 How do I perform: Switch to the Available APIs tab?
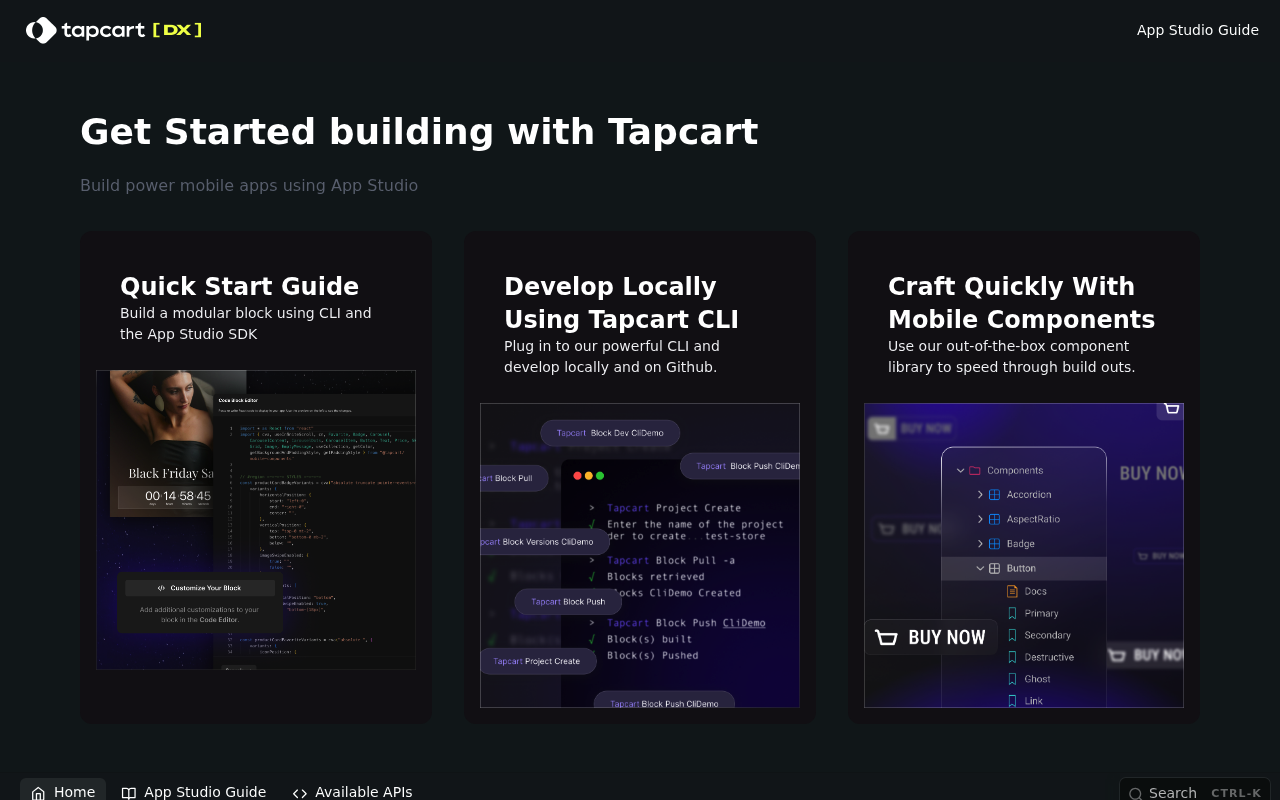coord(352,791)
